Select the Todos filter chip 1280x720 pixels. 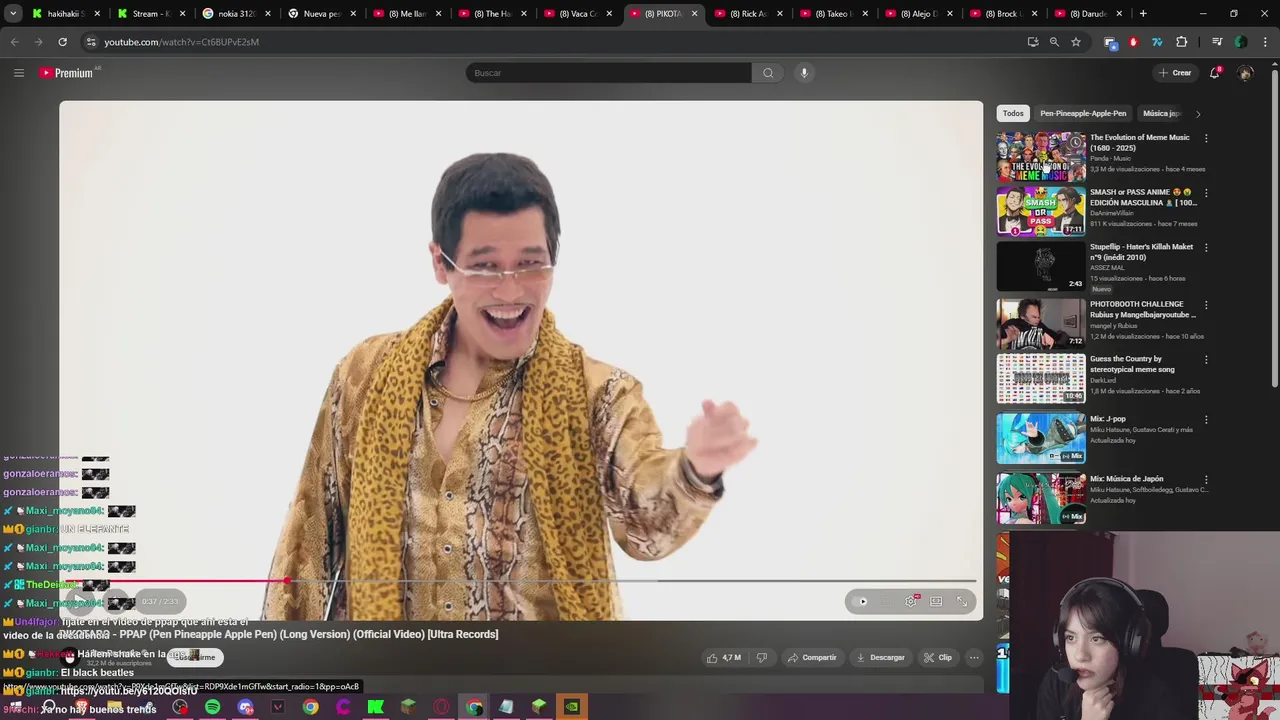[1013, 114]
